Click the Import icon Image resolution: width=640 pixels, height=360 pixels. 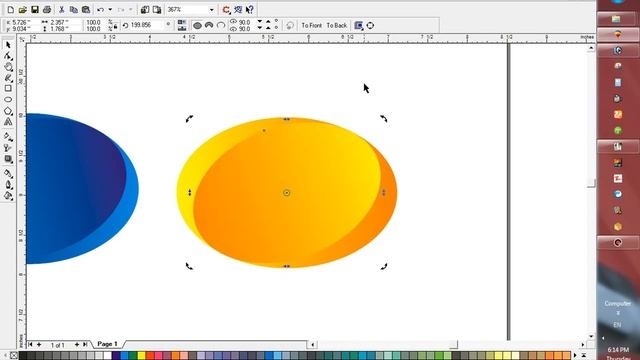click(x=145, y=9)
